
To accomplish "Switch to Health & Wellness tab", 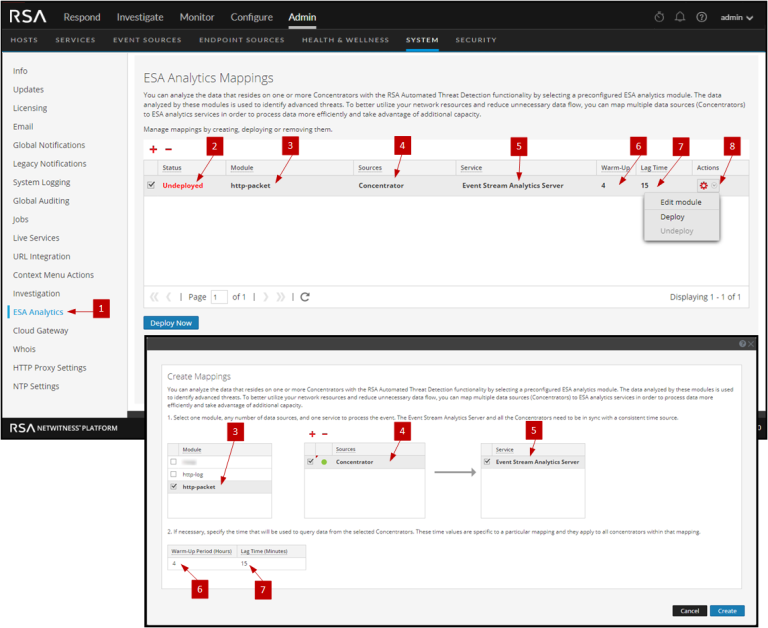I will point(345,40).
